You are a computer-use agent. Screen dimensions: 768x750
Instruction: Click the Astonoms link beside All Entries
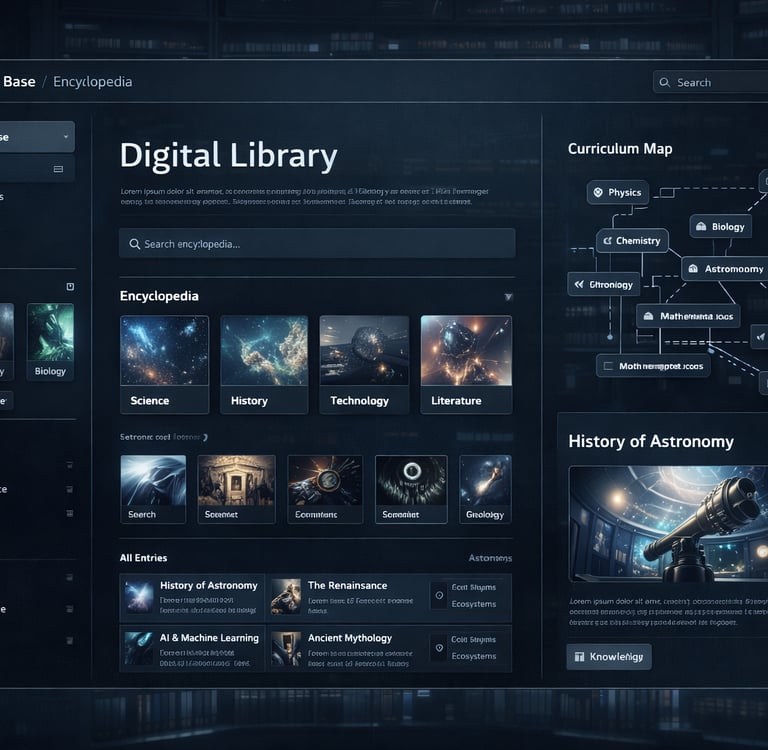(x=490, y=558)
